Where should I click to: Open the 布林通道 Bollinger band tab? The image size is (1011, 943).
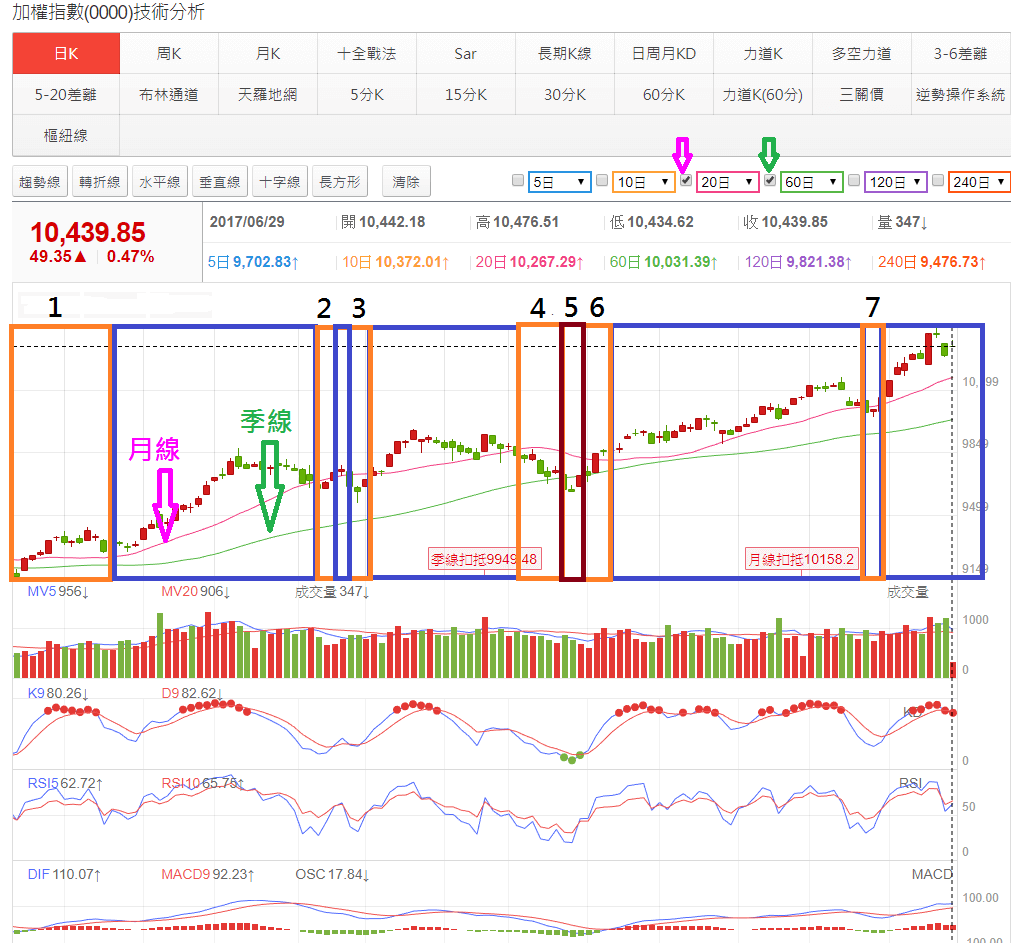tap(169, 95)
